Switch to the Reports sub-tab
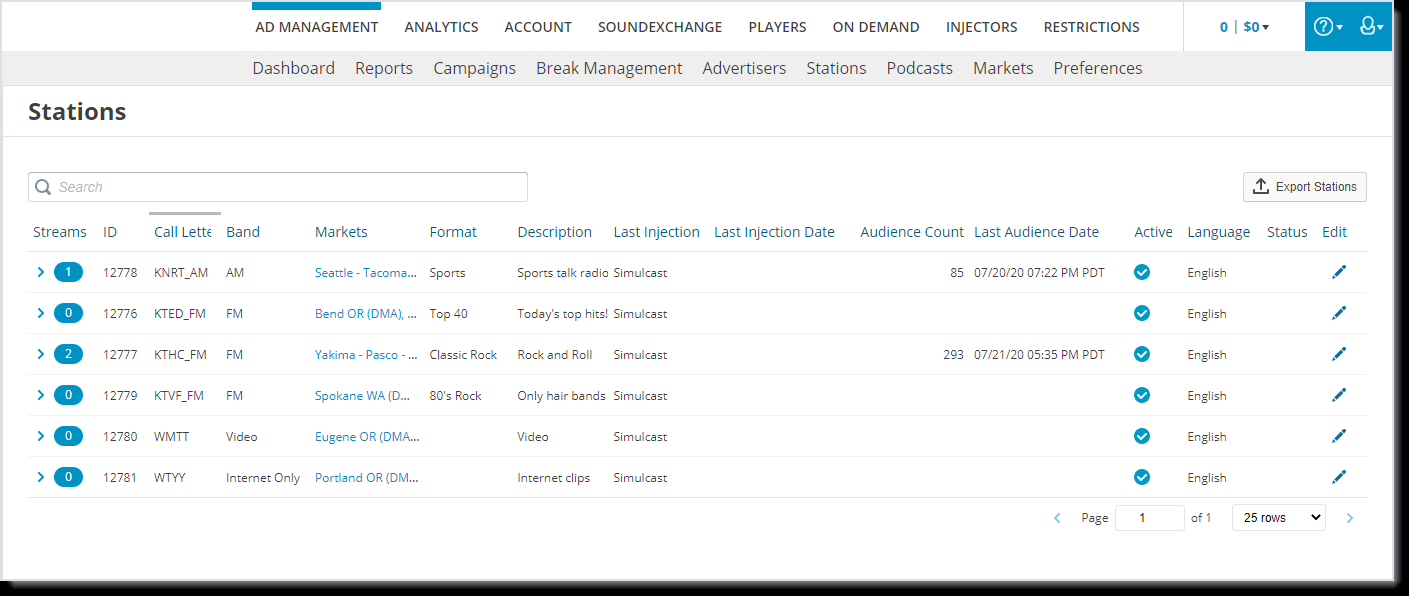The image size is (1409, 596). pyautogui.click(x=384, y=68)
